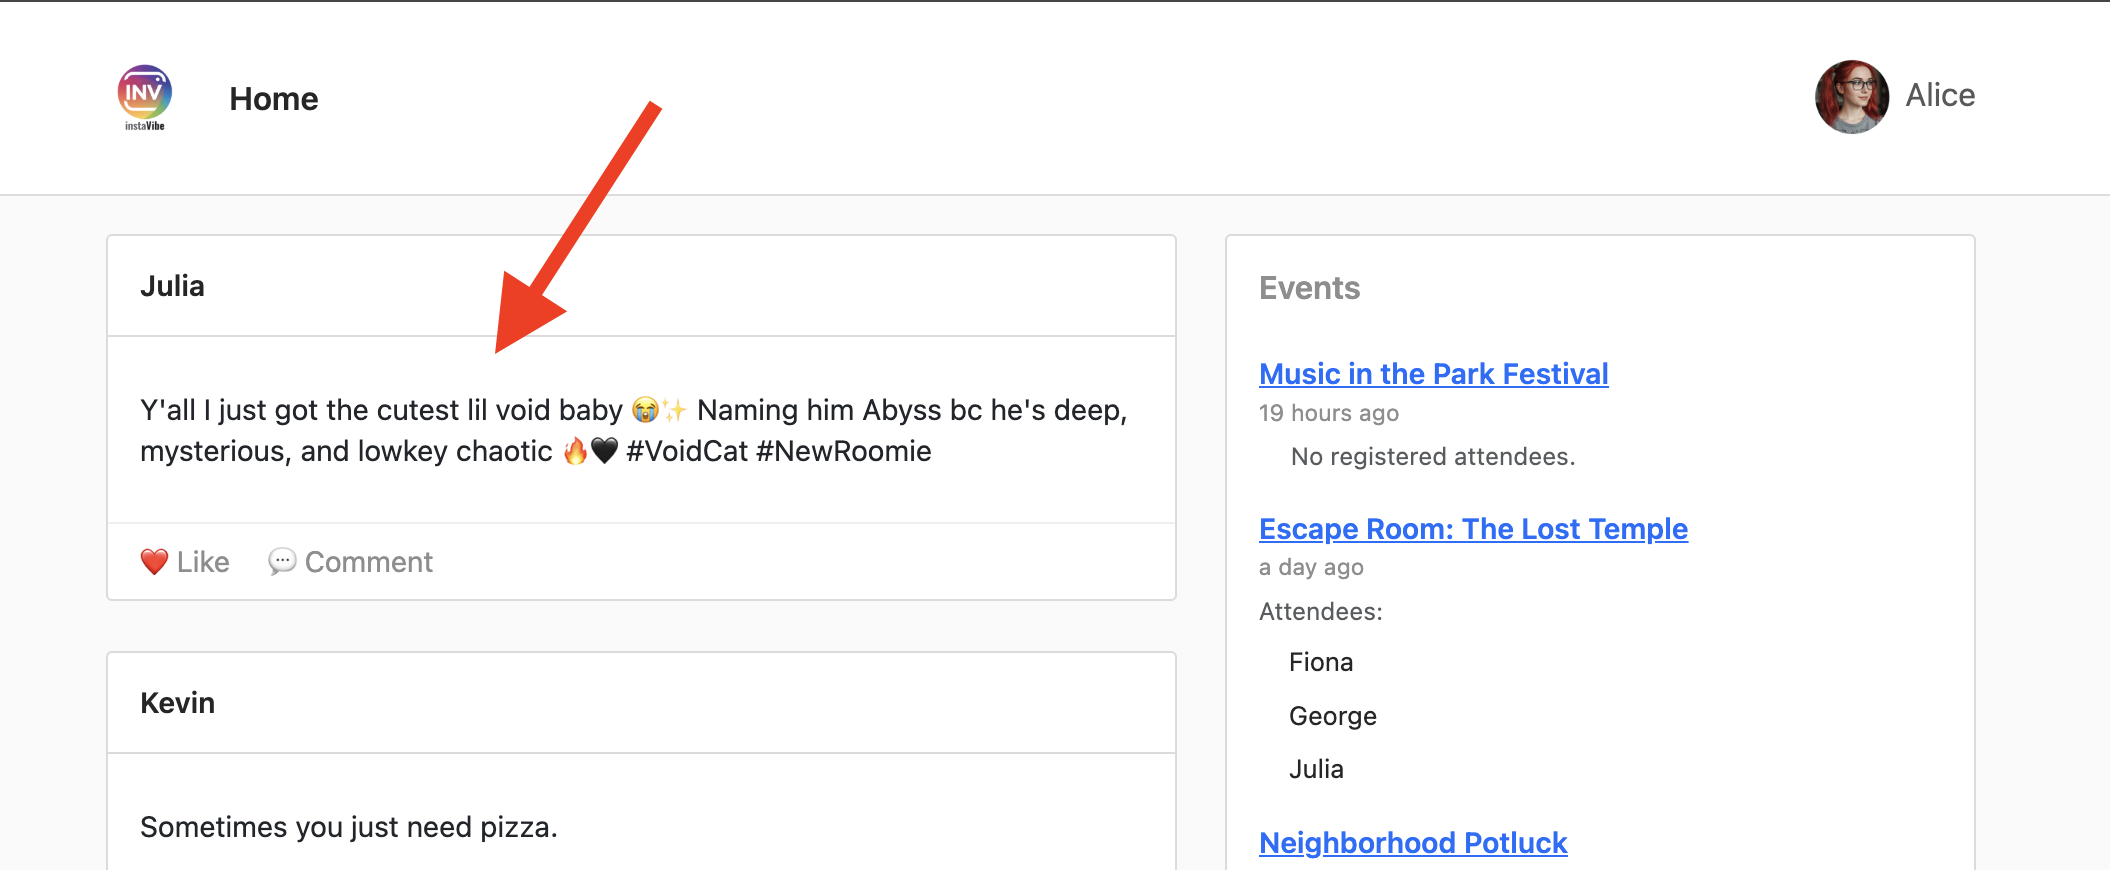Click the speech bubble Comment icon
This screenshot has height=870, width=2110.
click(282, 562)
